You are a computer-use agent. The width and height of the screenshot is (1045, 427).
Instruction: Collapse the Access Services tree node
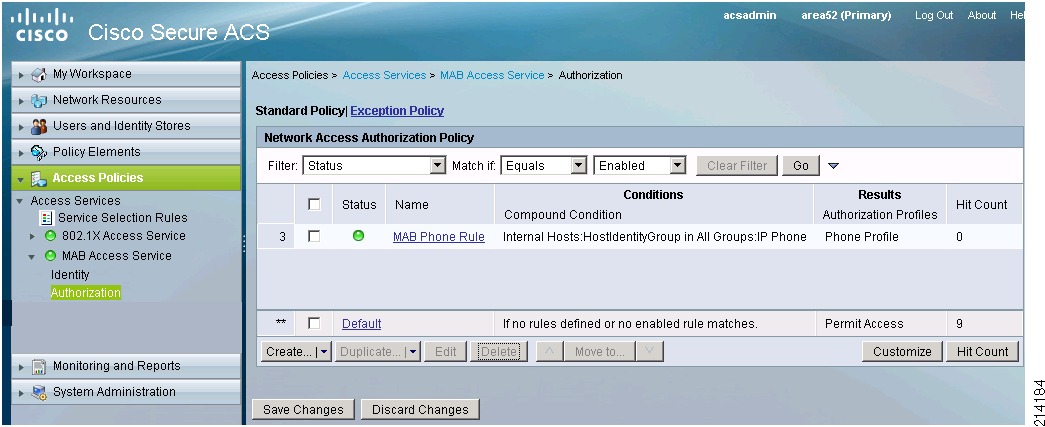[x=21, y=201]
